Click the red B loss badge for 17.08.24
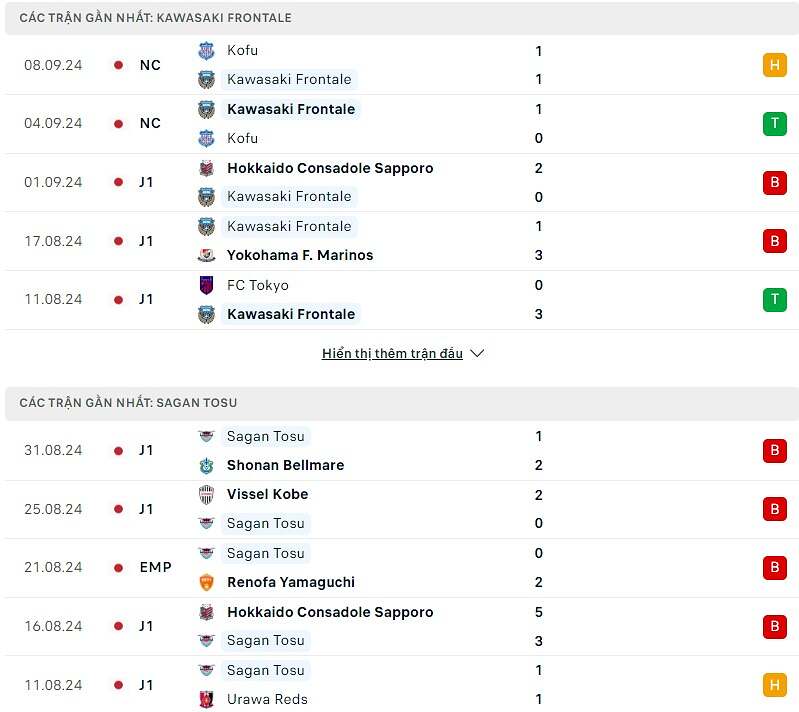Image resolution: width=799 pixels, height=712 pixels. point(774,241)
